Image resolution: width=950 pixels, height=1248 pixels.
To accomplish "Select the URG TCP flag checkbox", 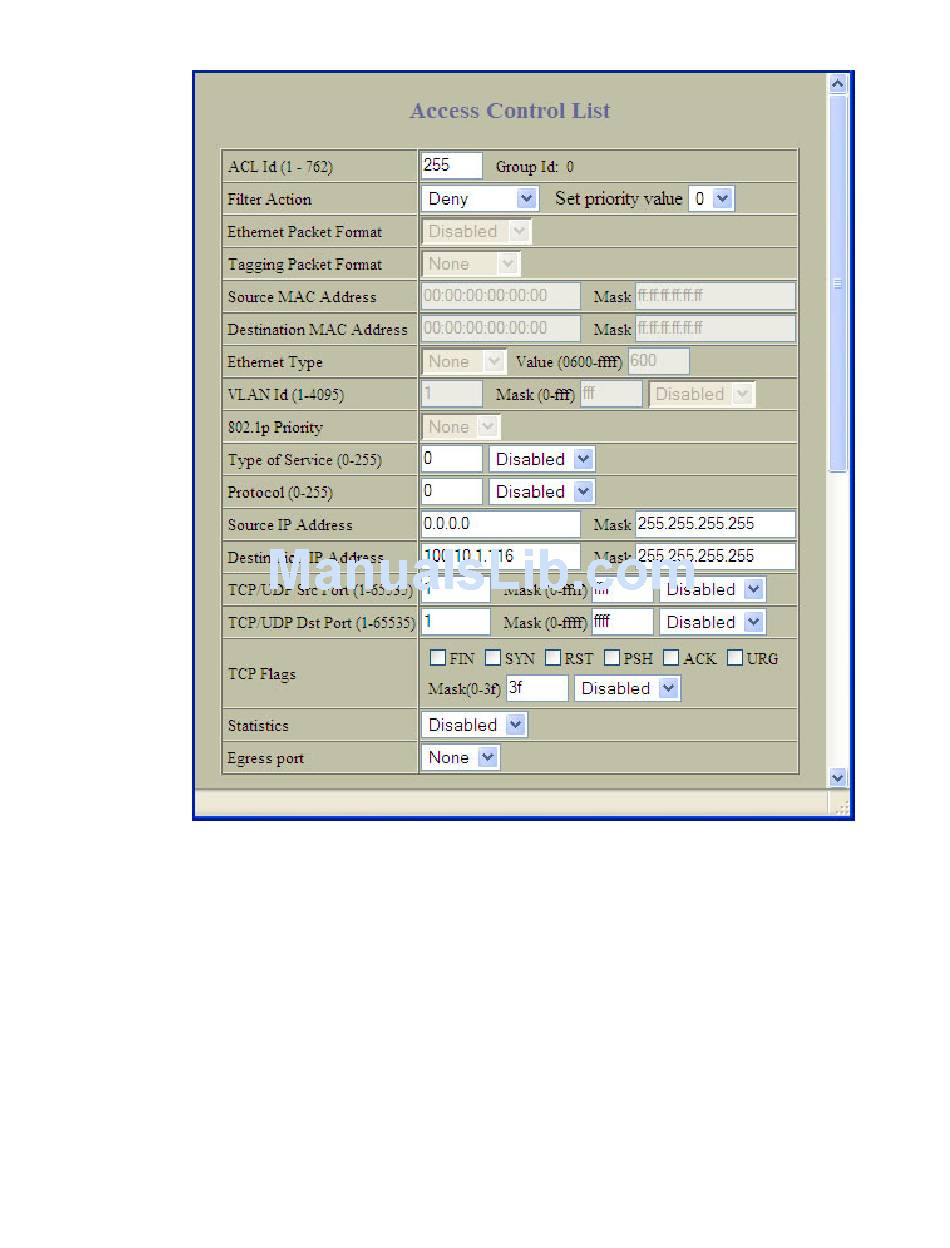I will pyautogui.click(x=735, y=658).
